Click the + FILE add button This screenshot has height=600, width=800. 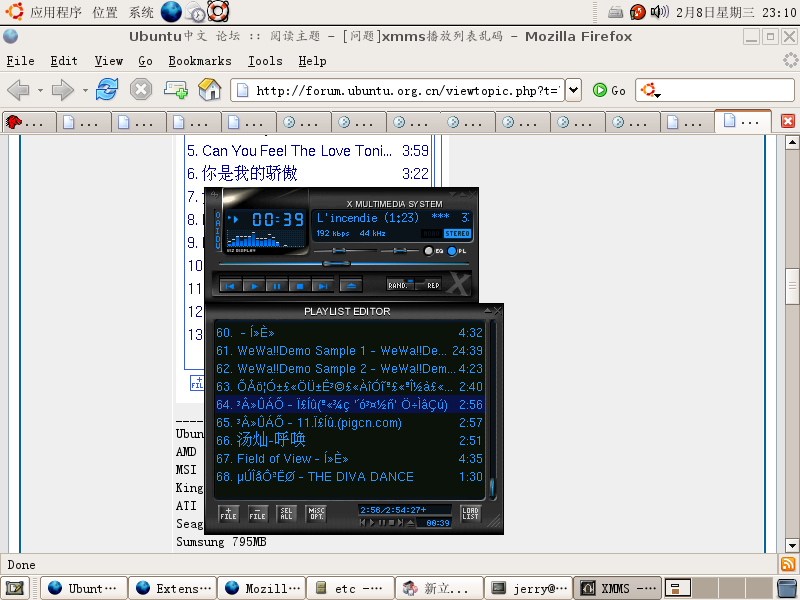click(x=229, y=513)
